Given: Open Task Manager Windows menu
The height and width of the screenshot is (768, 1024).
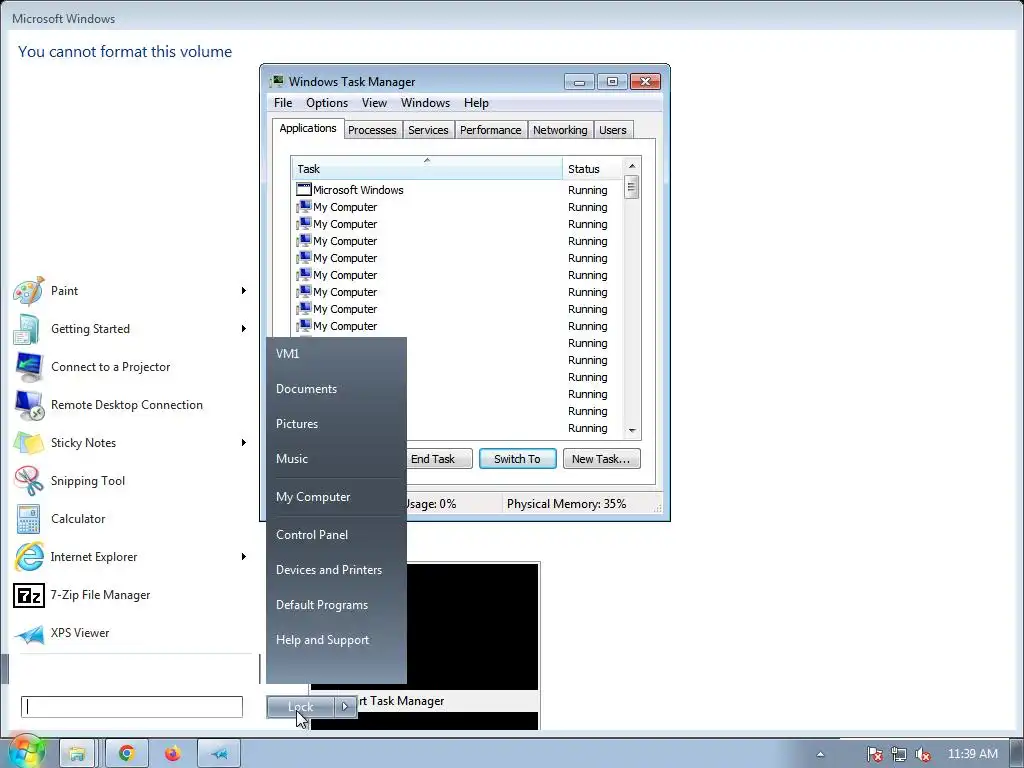Looking at the screenshot, I should 425,103.
